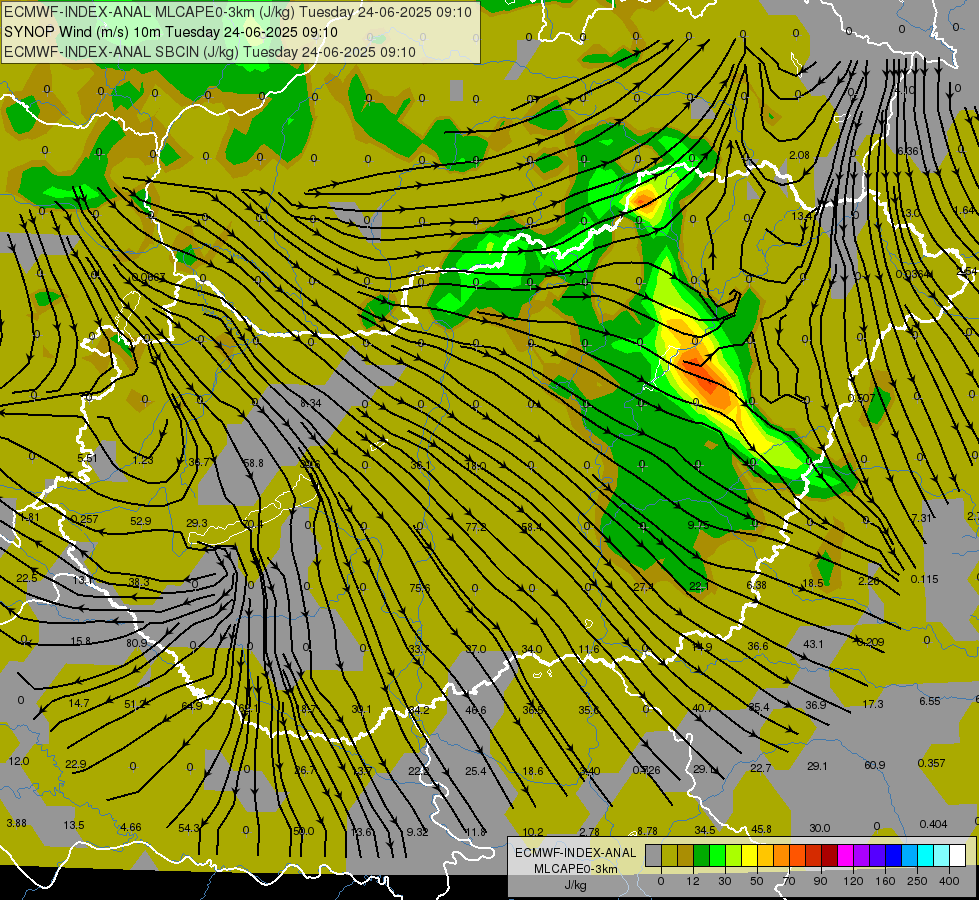Click the bright green legend swatch
Viewport: 979px width, 900px height.
click(718, 856)
